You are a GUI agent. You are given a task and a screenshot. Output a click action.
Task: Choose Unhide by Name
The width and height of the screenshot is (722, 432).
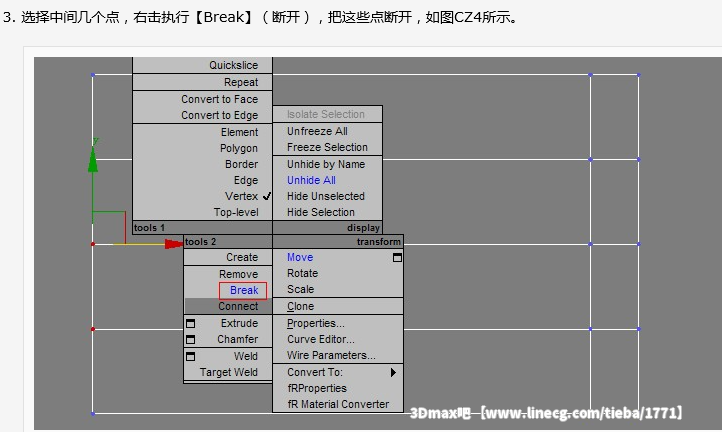click(327, 164)
